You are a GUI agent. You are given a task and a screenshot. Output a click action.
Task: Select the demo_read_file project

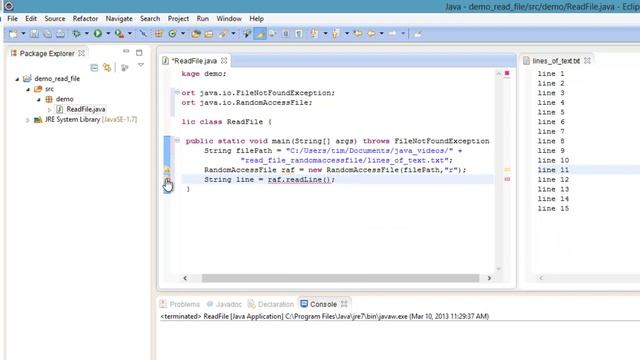57,78
